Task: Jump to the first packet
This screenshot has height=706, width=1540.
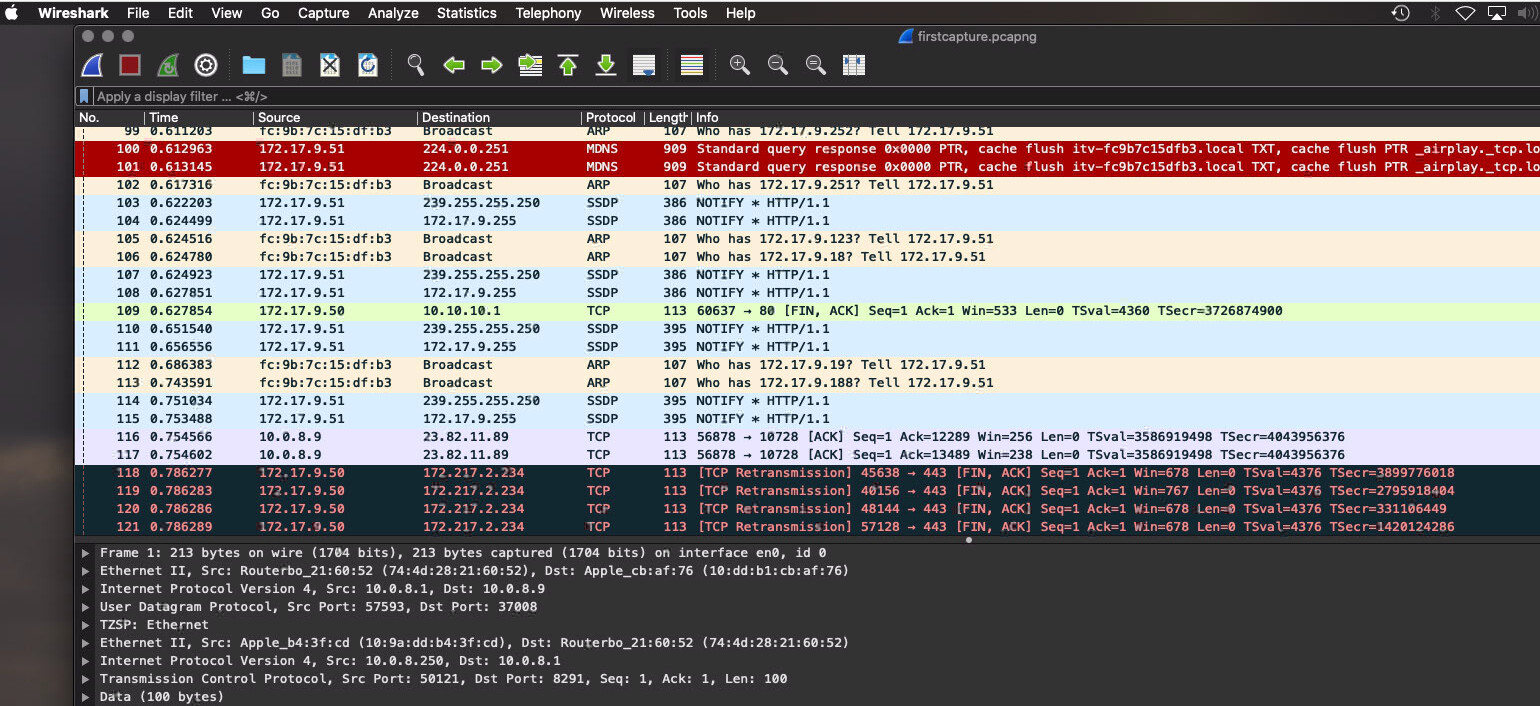Action: pyautogui.click(x=568, y=65)
